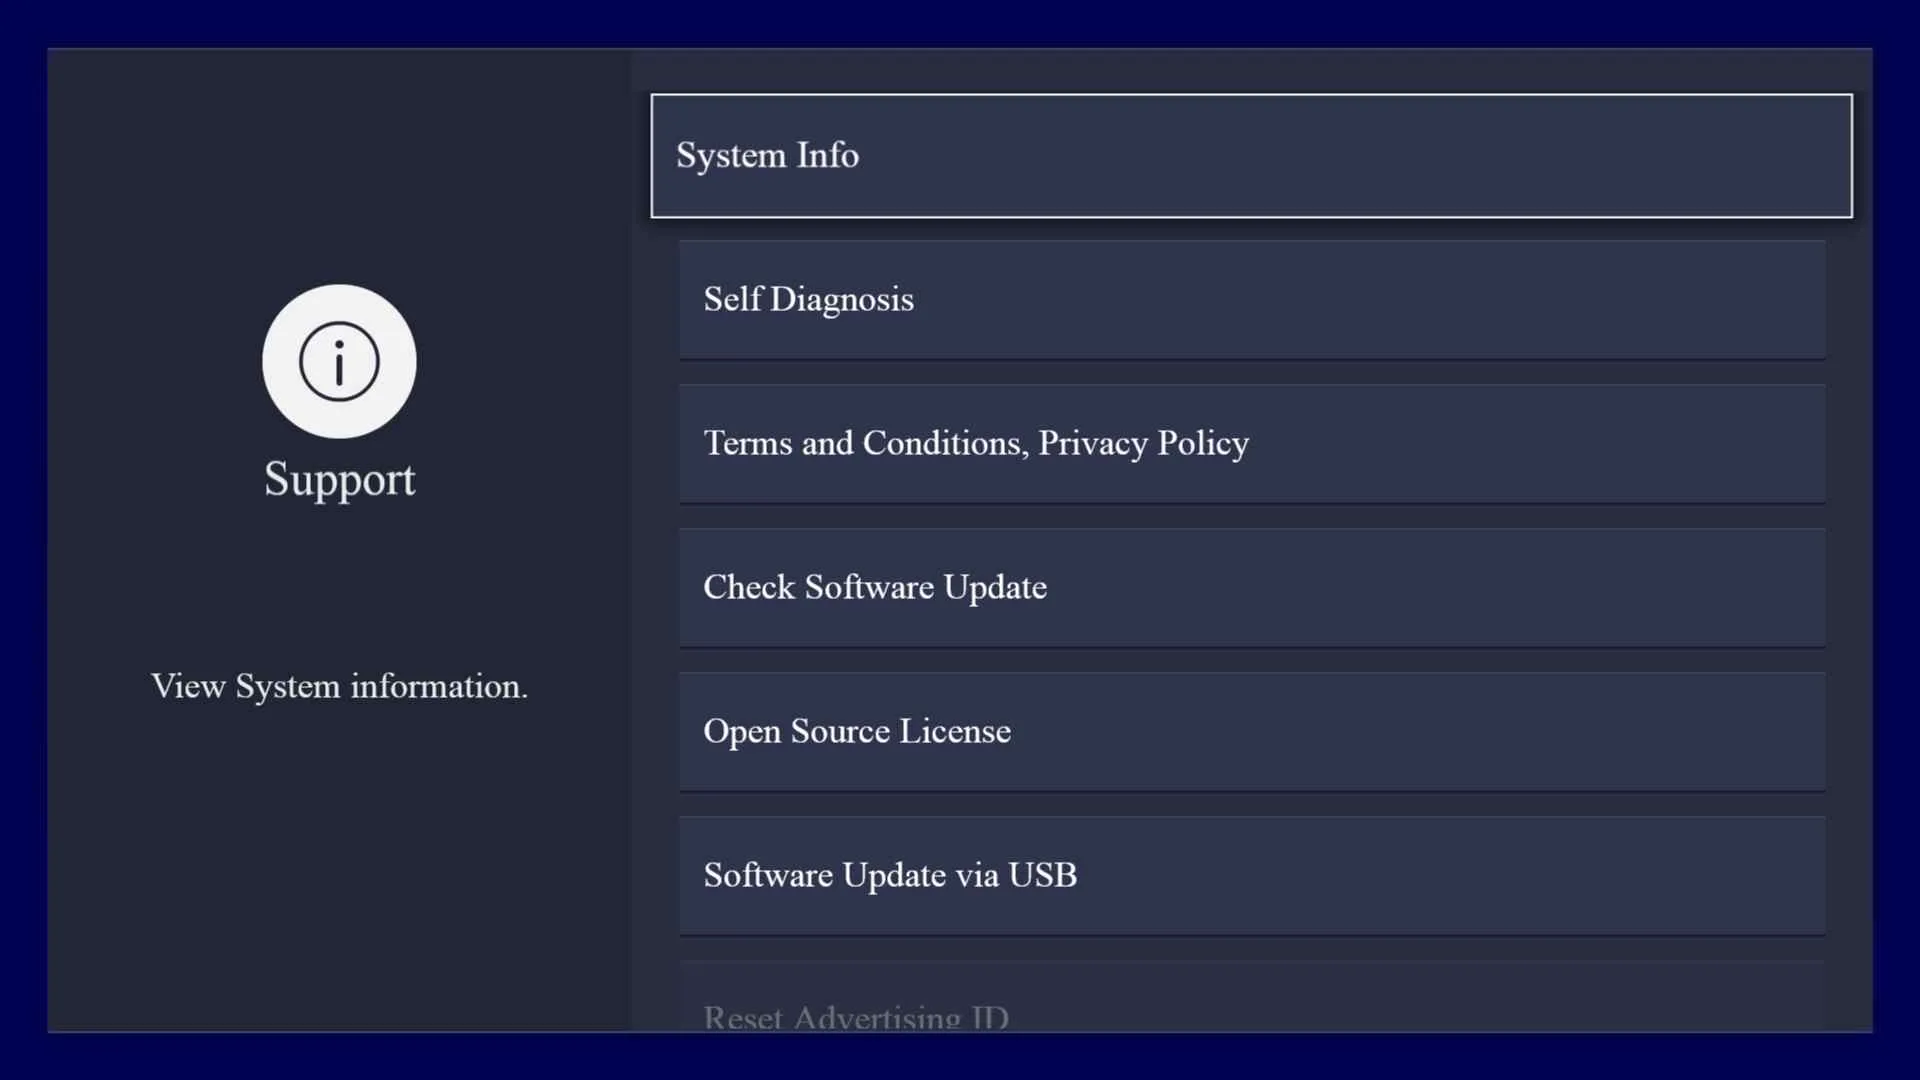
Task: Click the 'License' word in the Open Source row
Action: point(954,731)
